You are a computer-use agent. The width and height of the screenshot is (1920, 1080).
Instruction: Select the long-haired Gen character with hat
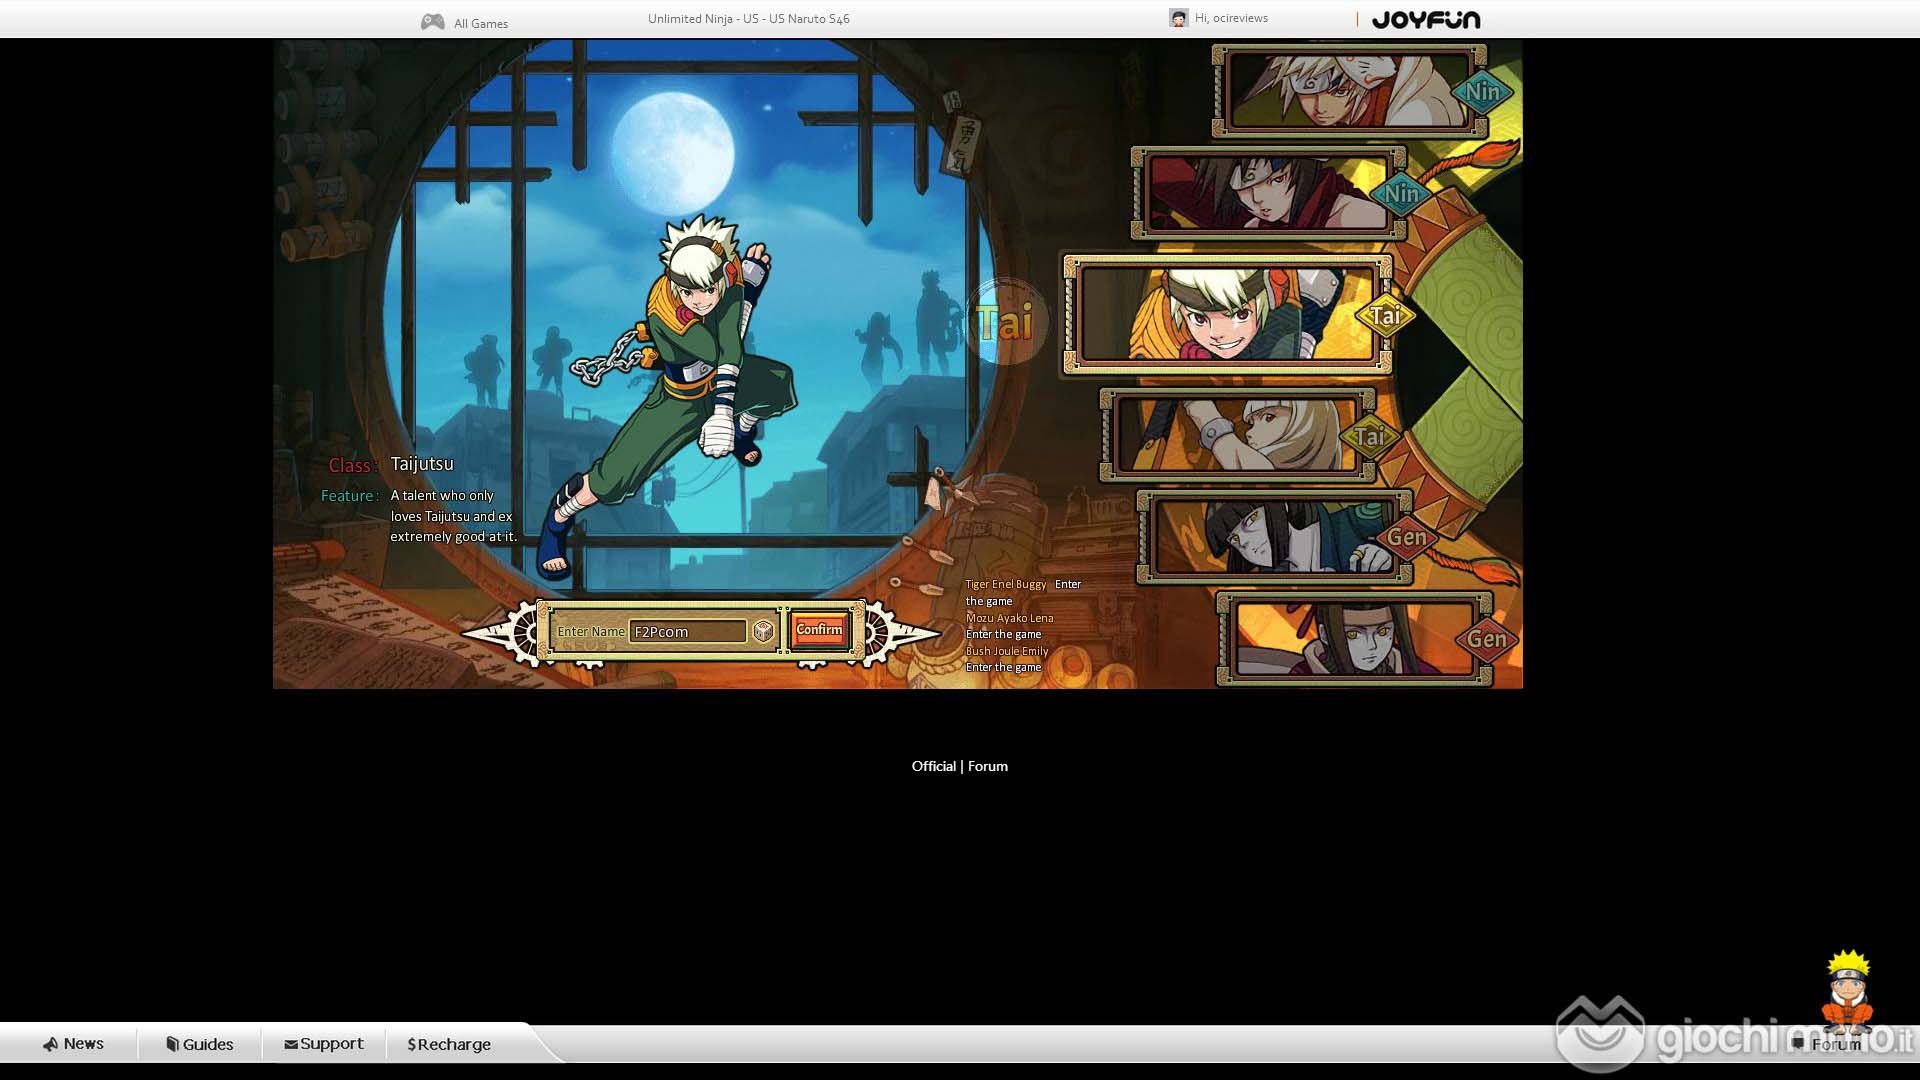click(x=1274, y=537)
